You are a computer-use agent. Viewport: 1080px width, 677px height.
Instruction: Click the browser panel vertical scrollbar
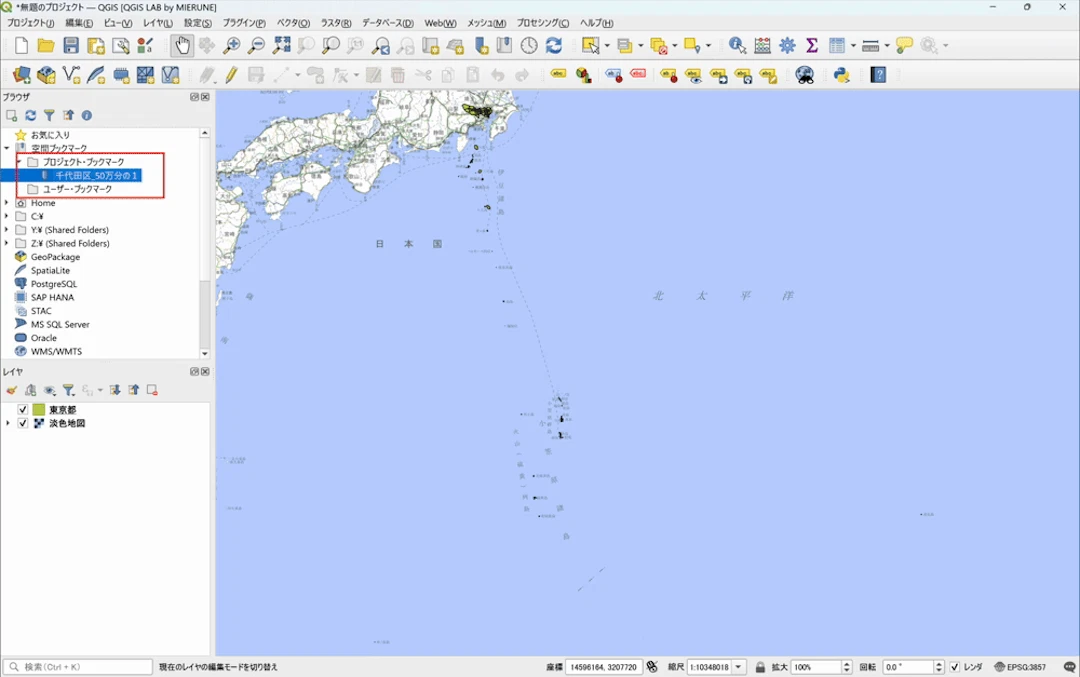coord(205,242)
